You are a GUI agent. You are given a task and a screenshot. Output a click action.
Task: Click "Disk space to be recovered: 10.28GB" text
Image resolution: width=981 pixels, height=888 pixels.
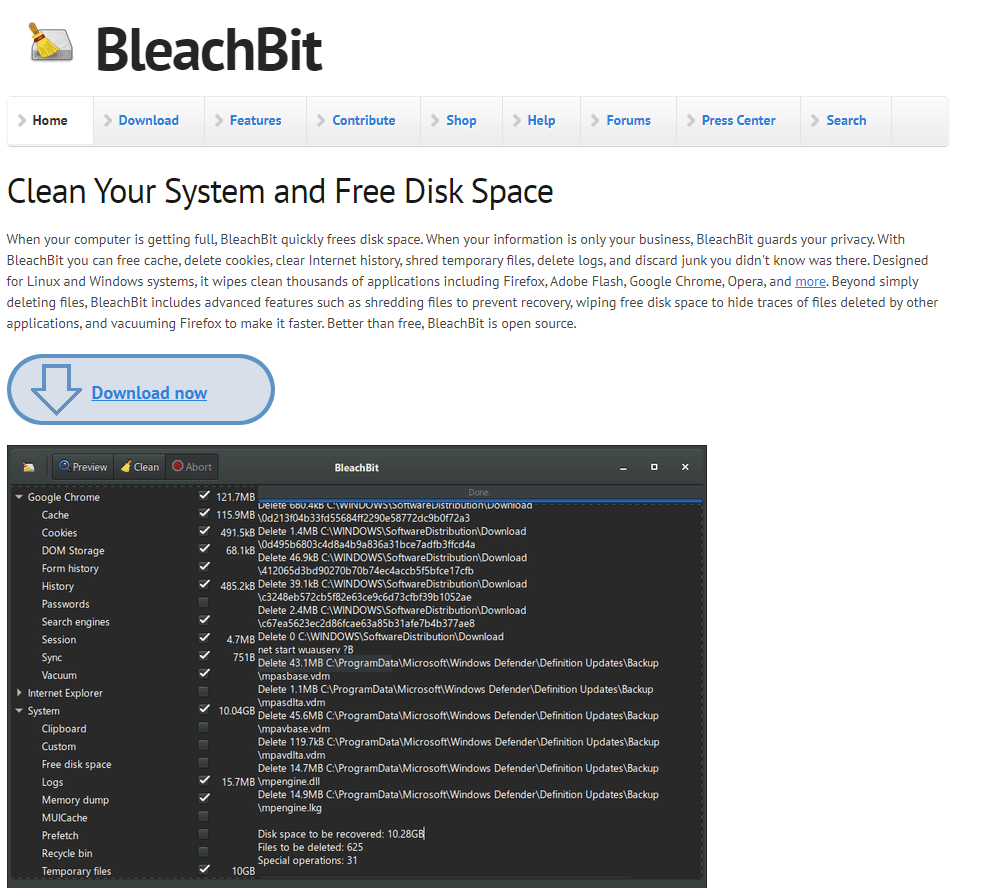(341, 834)
